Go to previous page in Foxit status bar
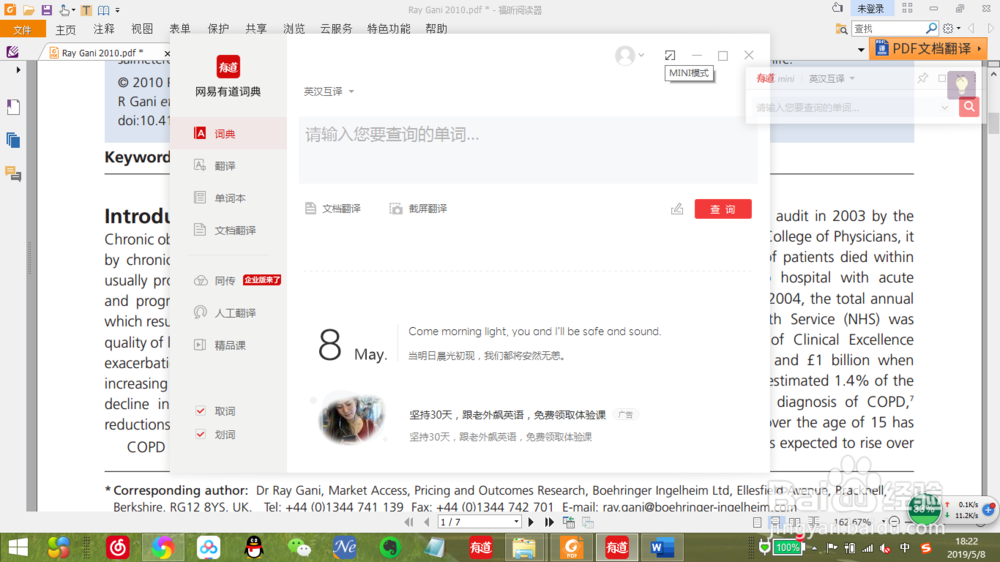 [427, 522]
